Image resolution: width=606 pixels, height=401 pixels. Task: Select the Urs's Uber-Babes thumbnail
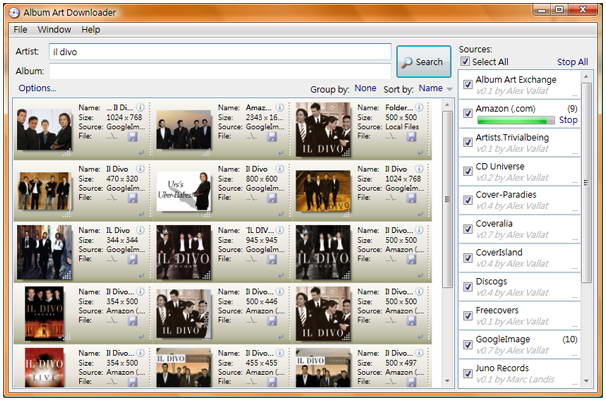tap(184, 191)
